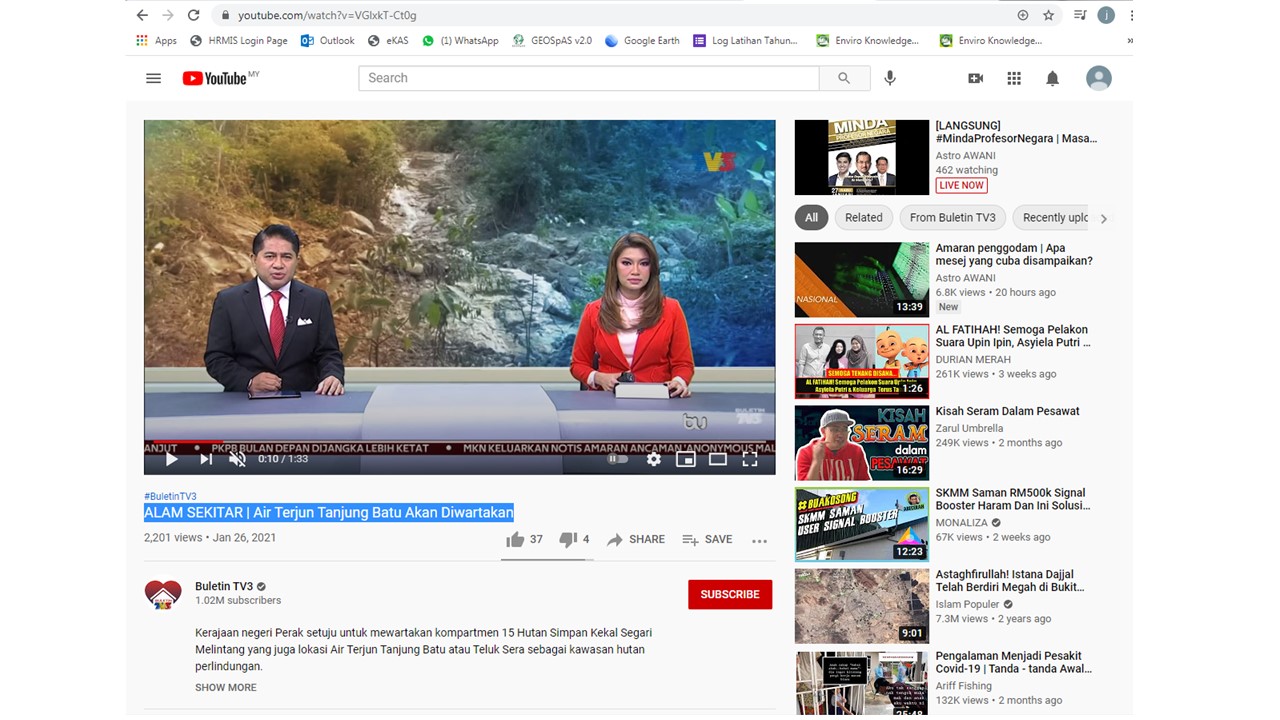Seek using the video progress bar
Screen dimensions: 1280x720
(x=460, y=441)
